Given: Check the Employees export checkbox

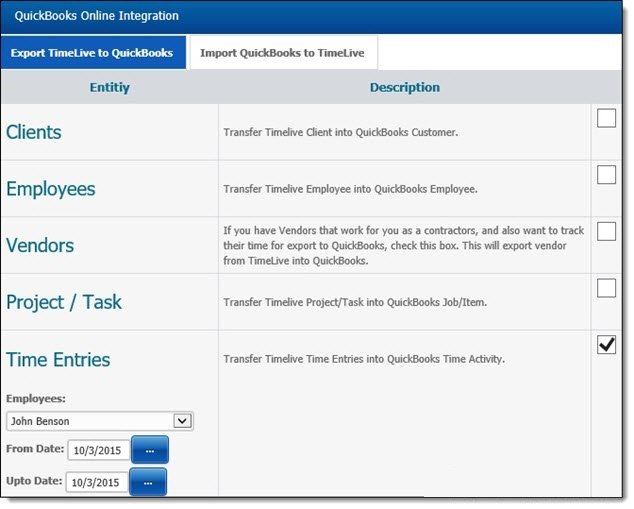Looking at the screenshot, I should (606, 175).
